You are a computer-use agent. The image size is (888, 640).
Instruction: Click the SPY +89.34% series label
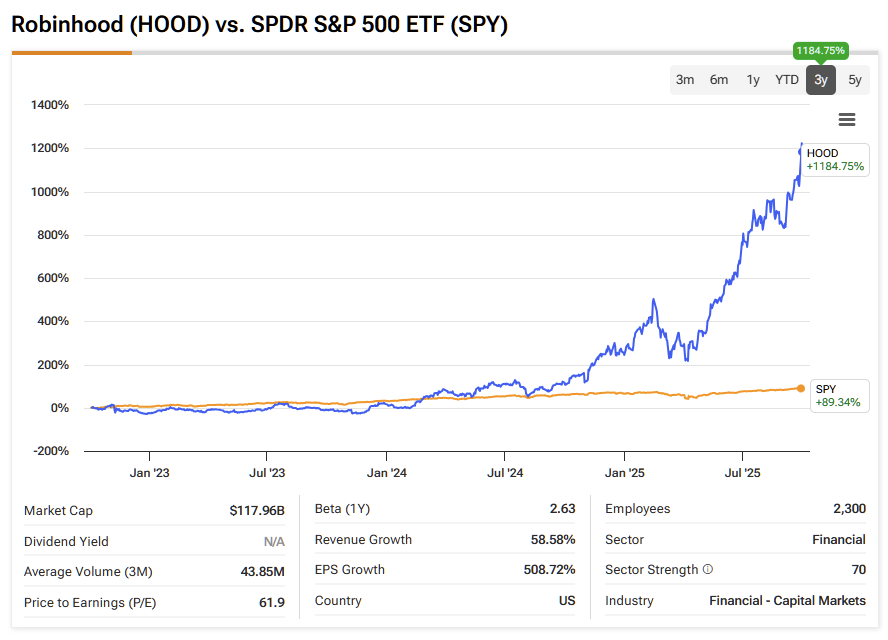(x=836, y=395)
